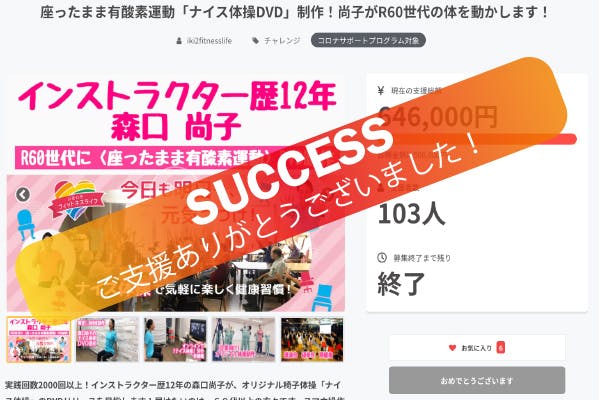Click the gray おめでとうございます button

coord(477,380)
